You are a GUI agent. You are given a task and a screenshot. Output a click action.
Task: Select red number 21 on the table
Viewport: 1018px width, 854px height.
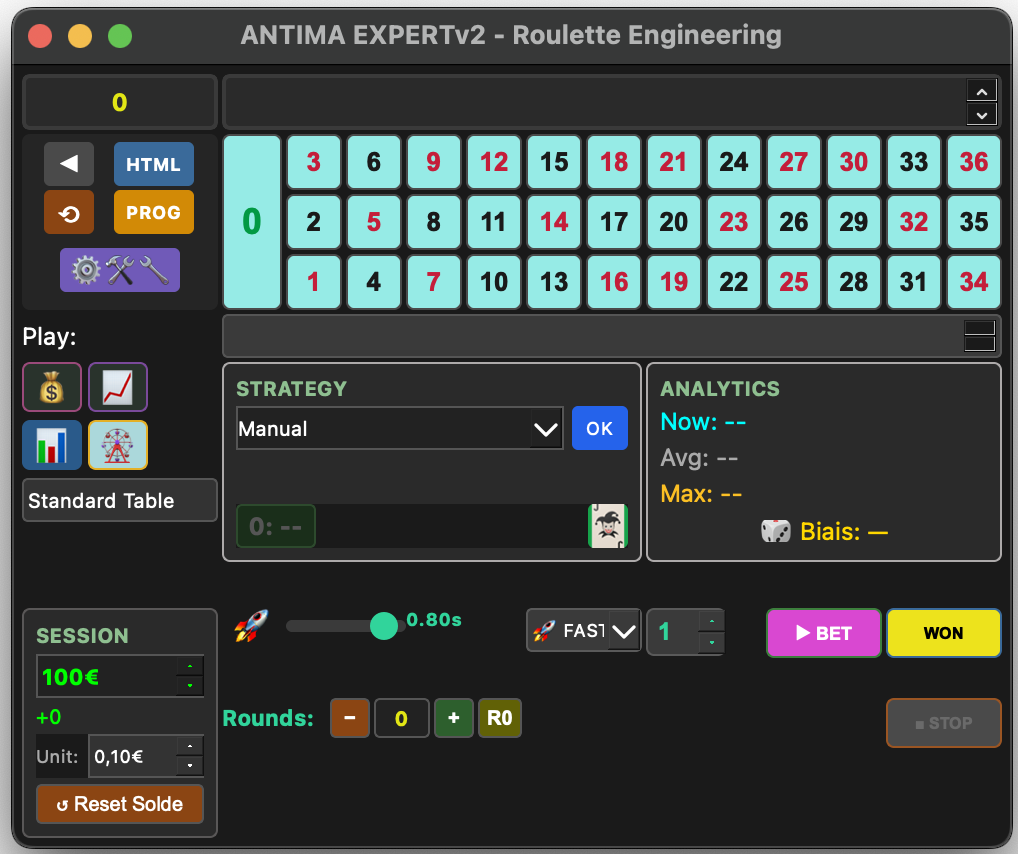pyautogui.click(x=674, y=162)
